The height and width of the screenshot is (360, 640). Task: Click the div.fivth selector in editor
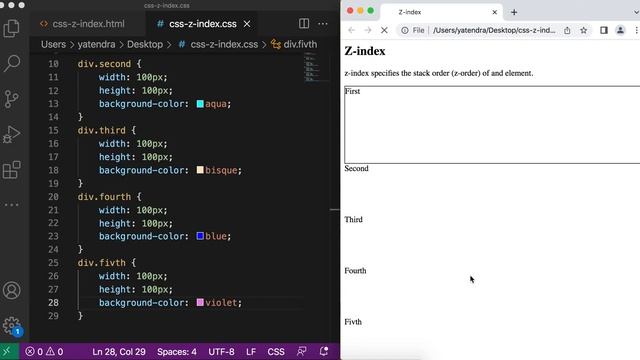[x=102, y=263]
